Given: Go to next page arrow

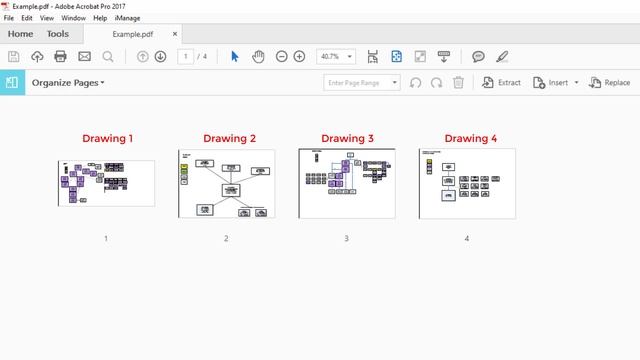Looking at the screenshot, I should [x=160, y=56].
